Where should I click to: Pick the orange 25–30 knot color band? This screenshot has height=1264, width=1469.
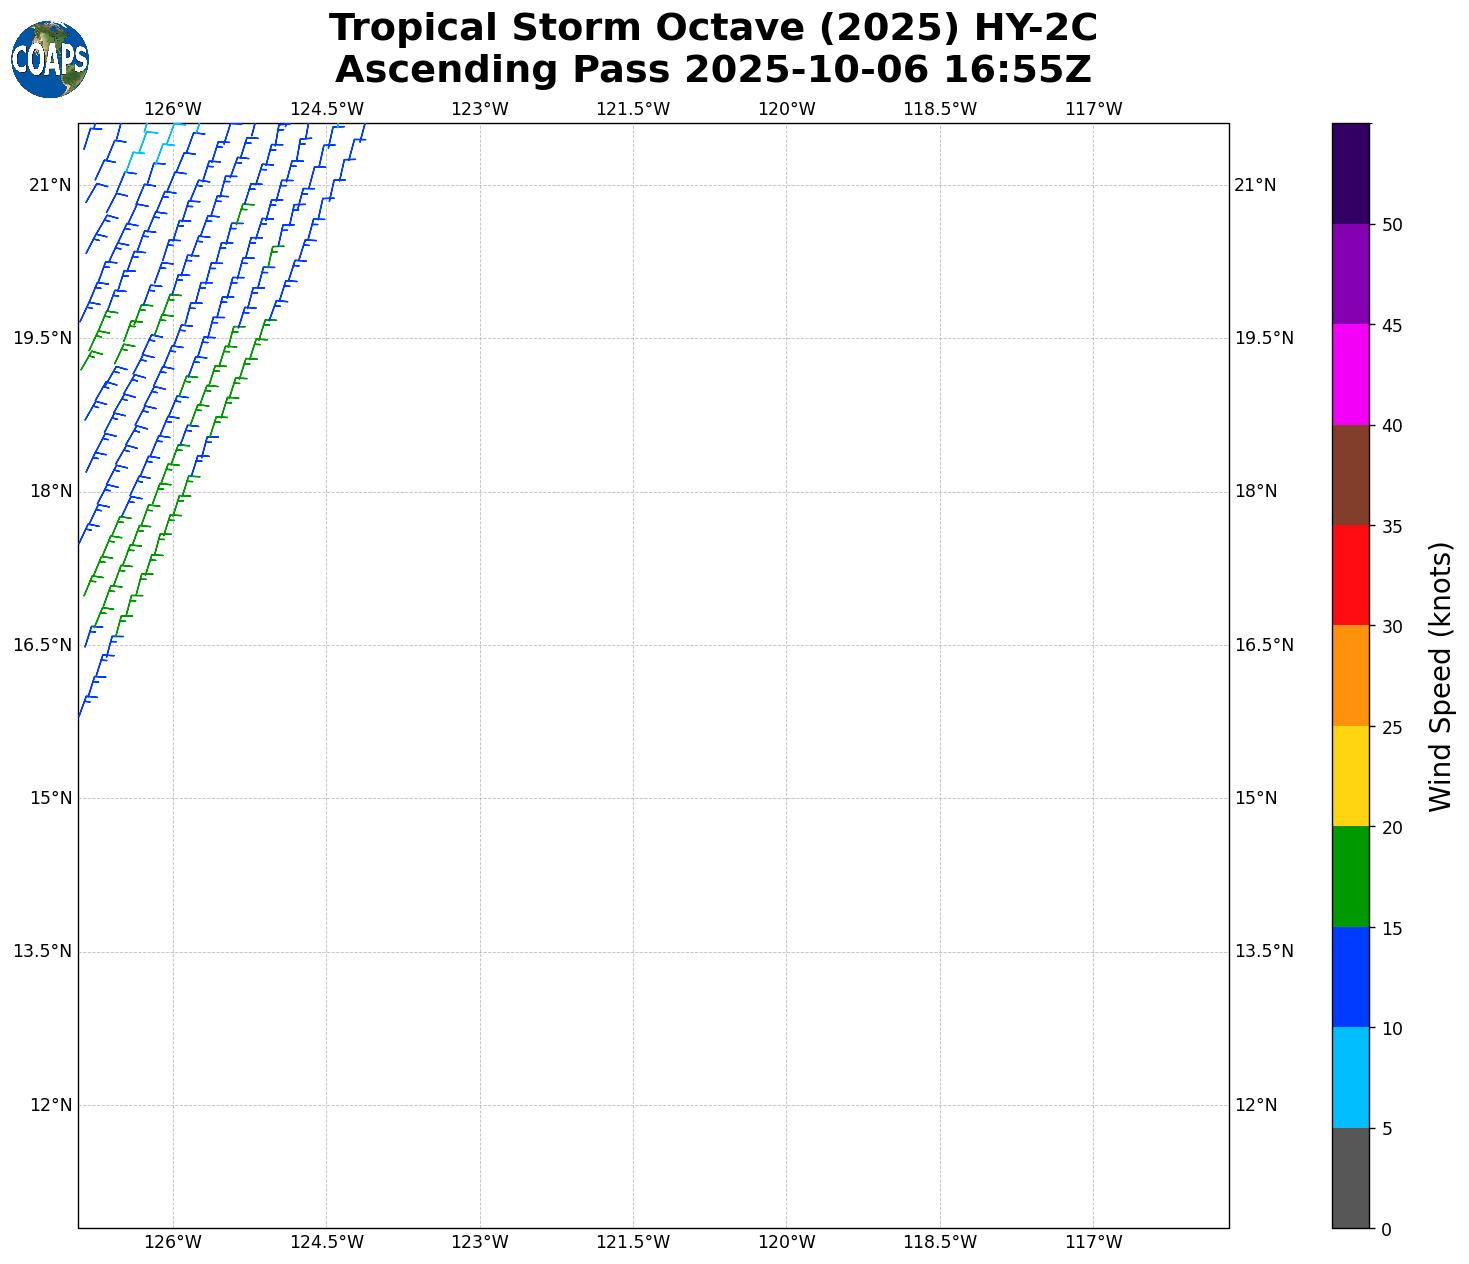click(x=1350, y=676)
